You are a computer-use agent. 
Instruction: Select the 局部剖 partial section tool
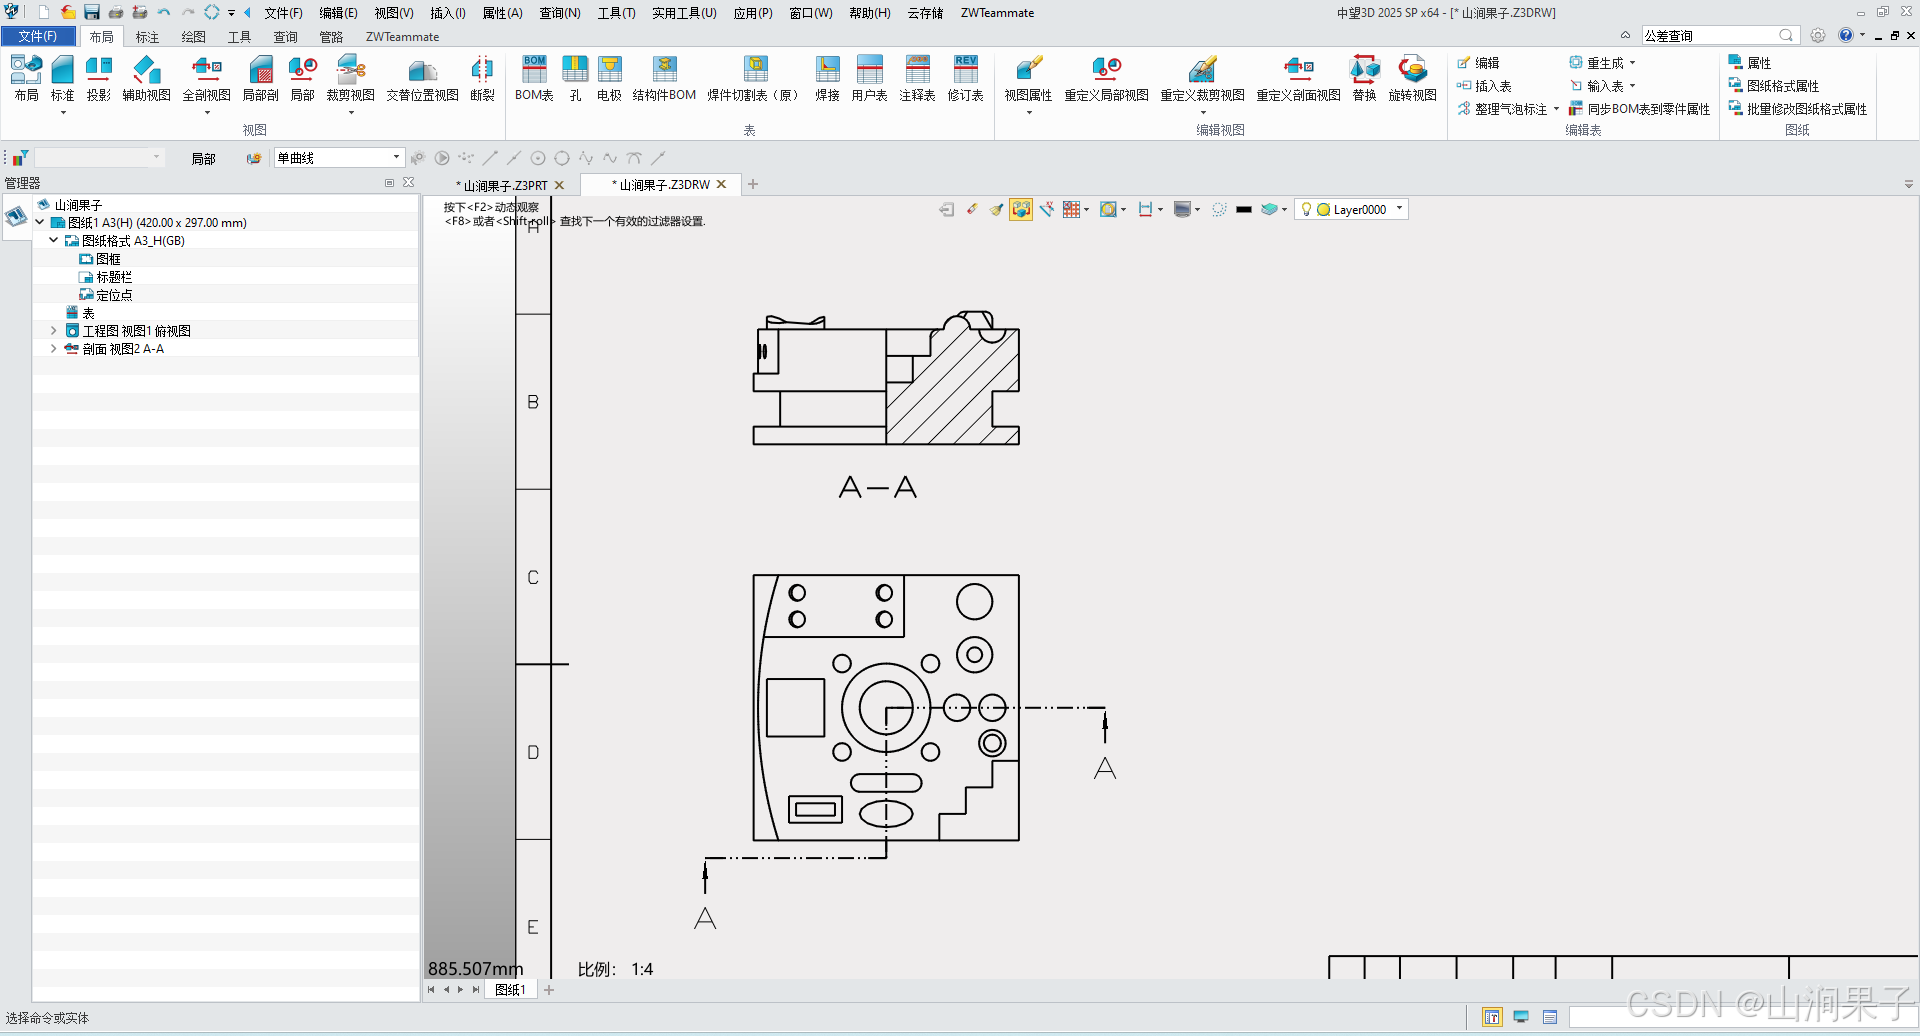pos(261,78)
